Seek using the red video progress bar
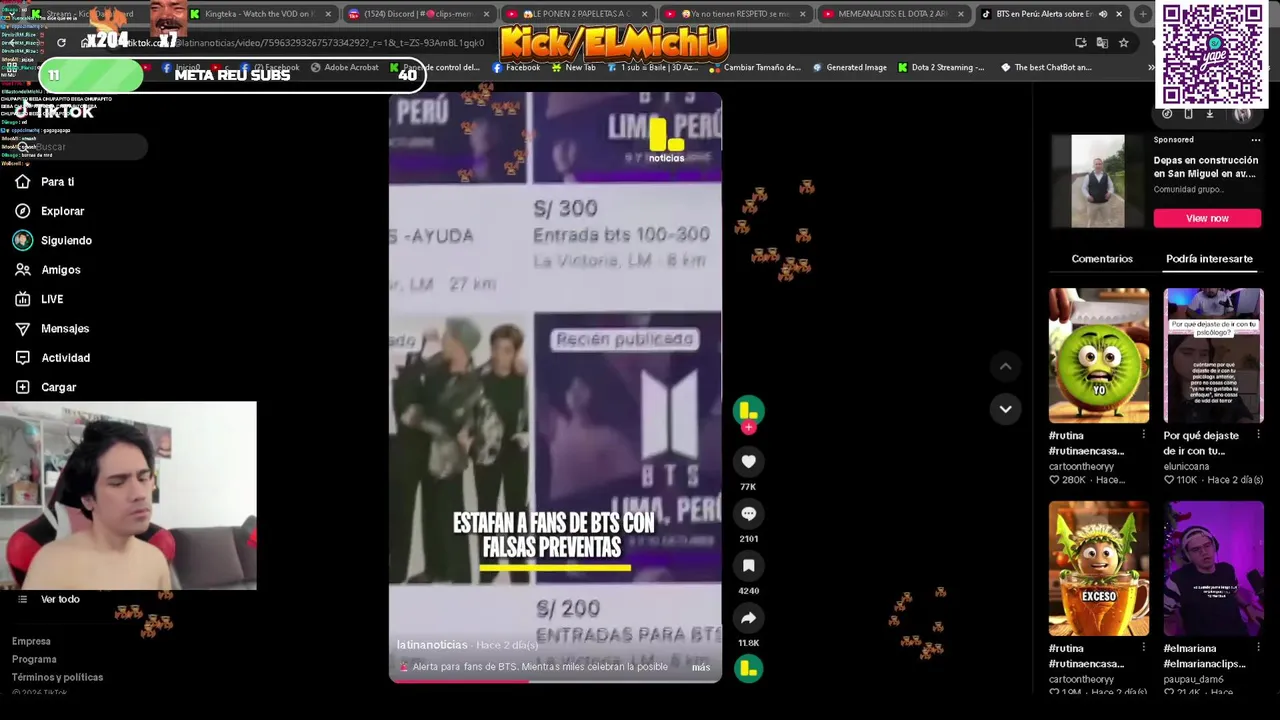The height and width of the screenshot is (720, 1280). click(x=555, y=681)
